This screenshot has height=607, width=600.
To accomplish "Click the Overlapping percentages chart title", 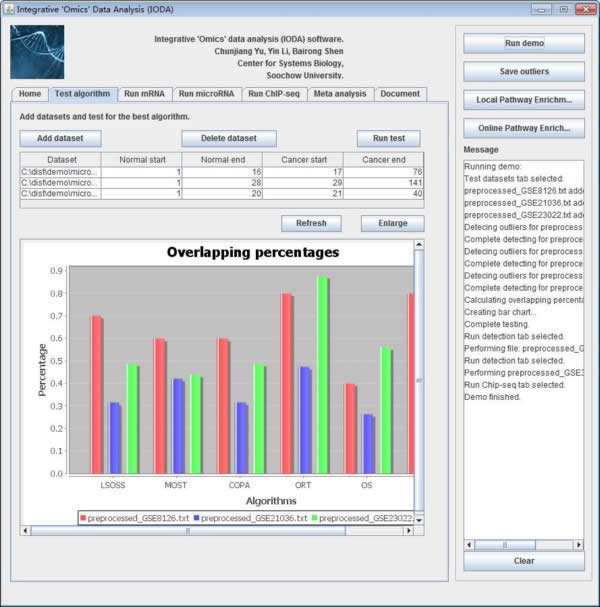I will 253,252.
